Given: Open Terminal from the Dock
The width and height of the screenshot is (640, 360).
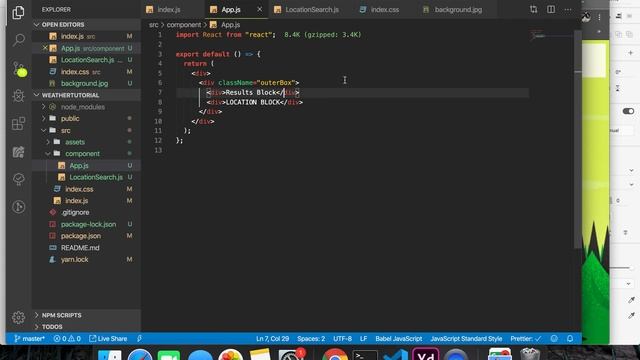Looking at the screenshot, I should [364, 355].
